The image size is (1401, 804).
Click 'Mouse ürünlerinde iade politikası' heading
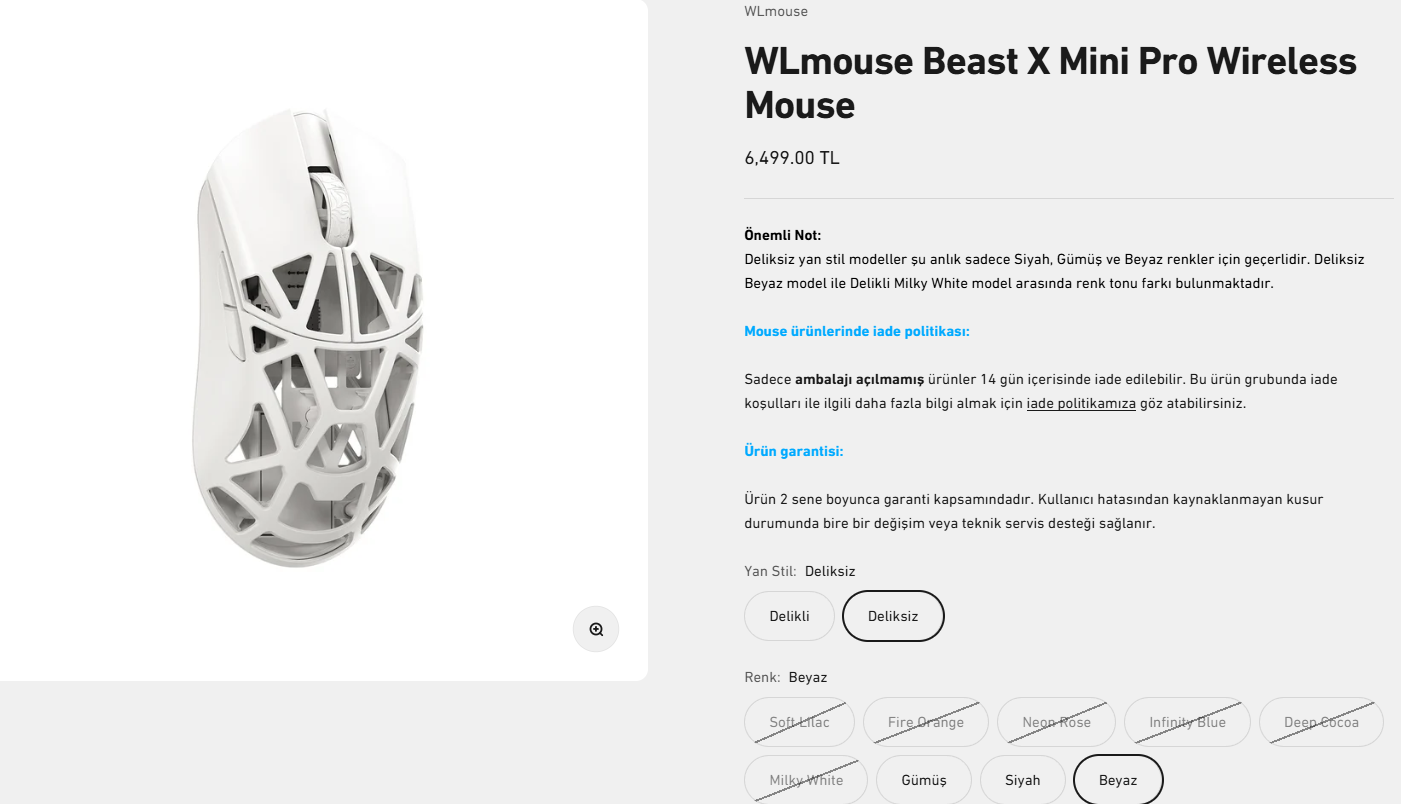point(856,331)
